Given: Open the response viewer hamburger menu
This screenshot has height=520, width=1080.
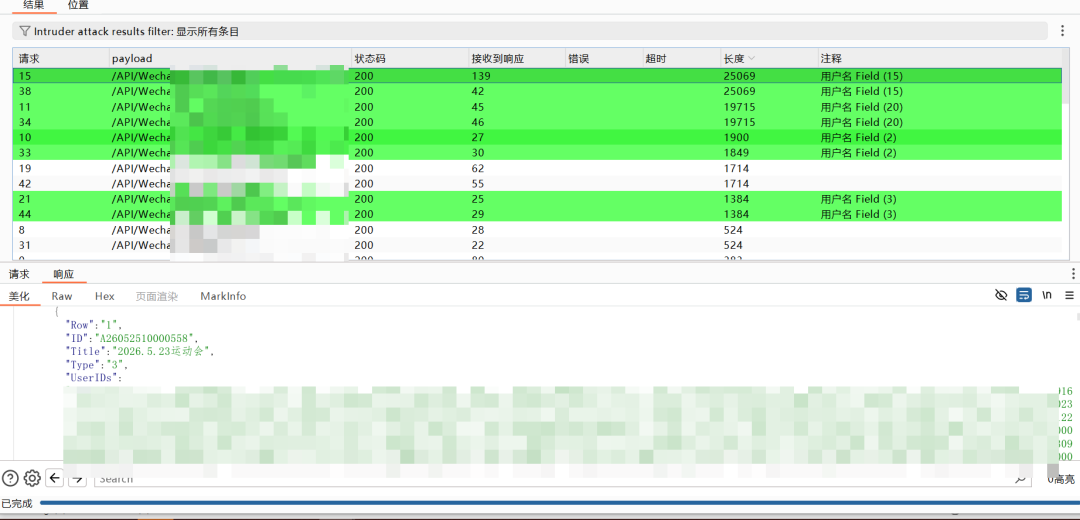Looking at the screenshot, I should (x=1070, y=295).
